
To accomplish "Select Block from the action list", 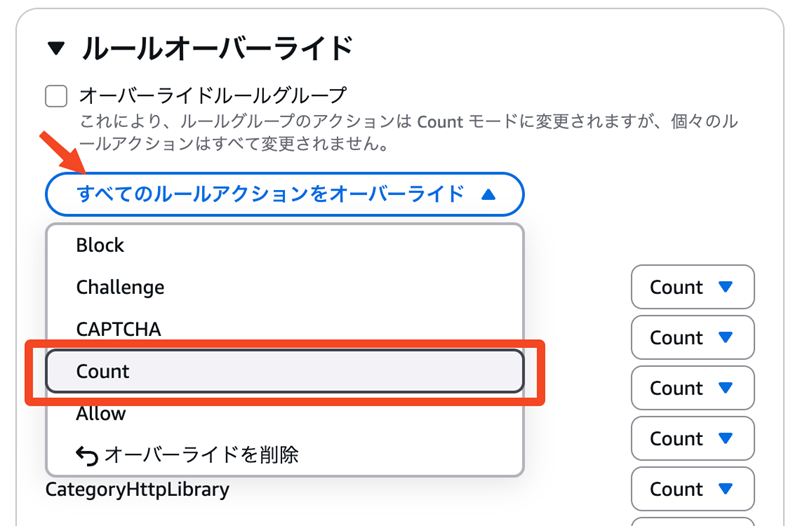I will [100, 245].
